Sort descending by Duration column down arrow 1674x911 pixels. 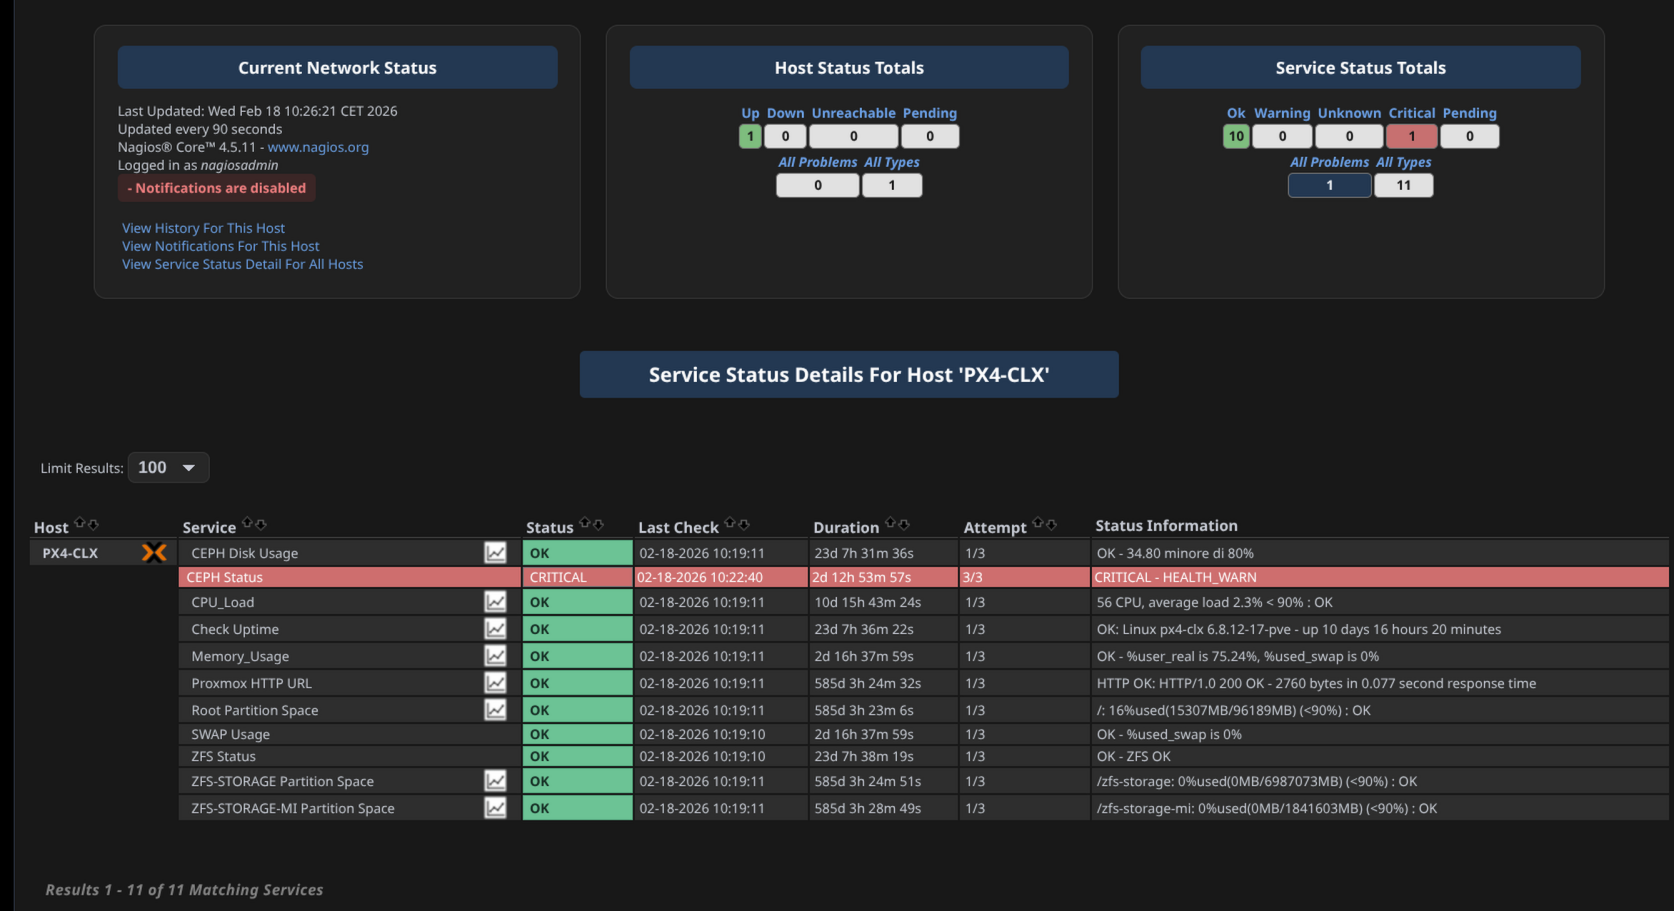pyautogui.click(x=904, y=523)
